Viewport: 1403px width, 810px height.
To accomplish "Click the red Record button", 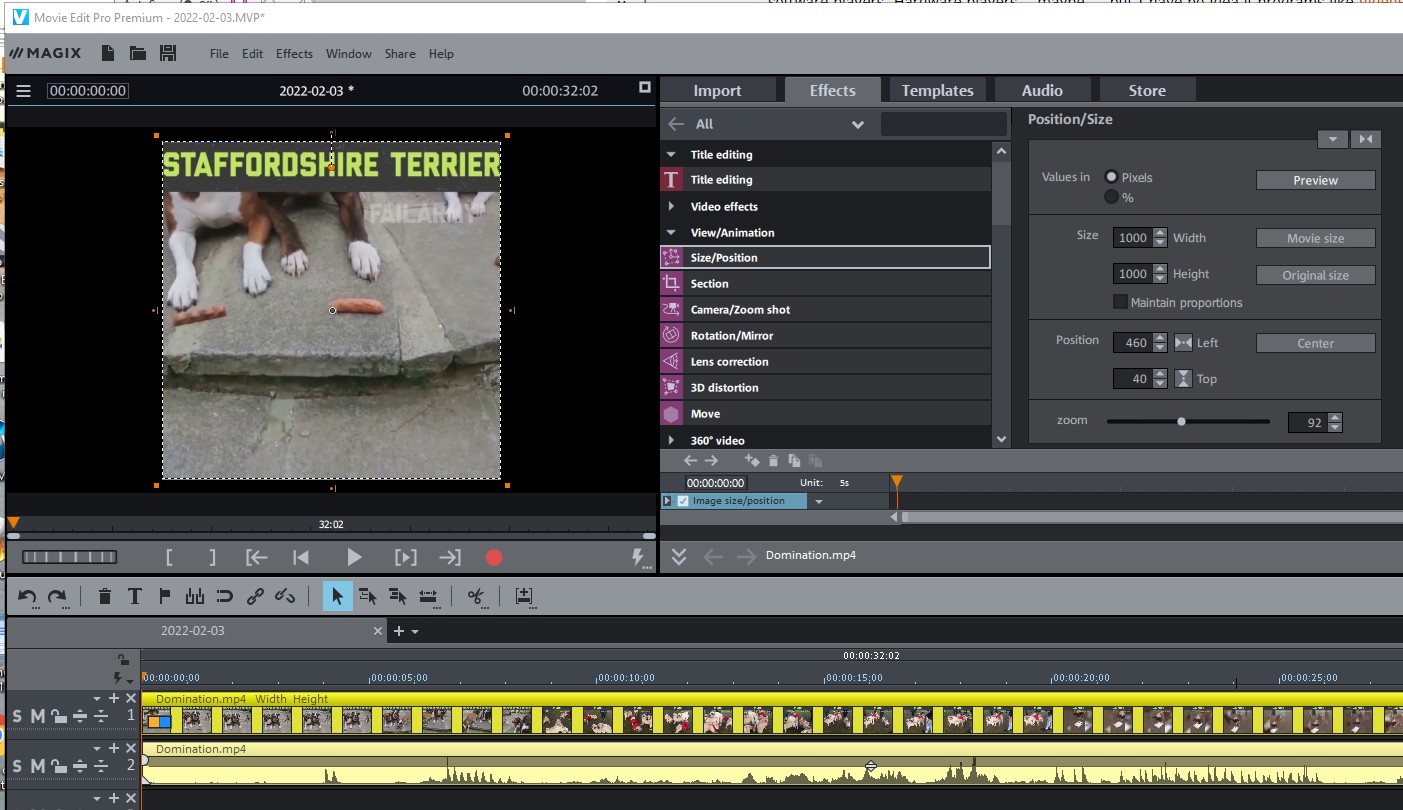I will (493, 557).
